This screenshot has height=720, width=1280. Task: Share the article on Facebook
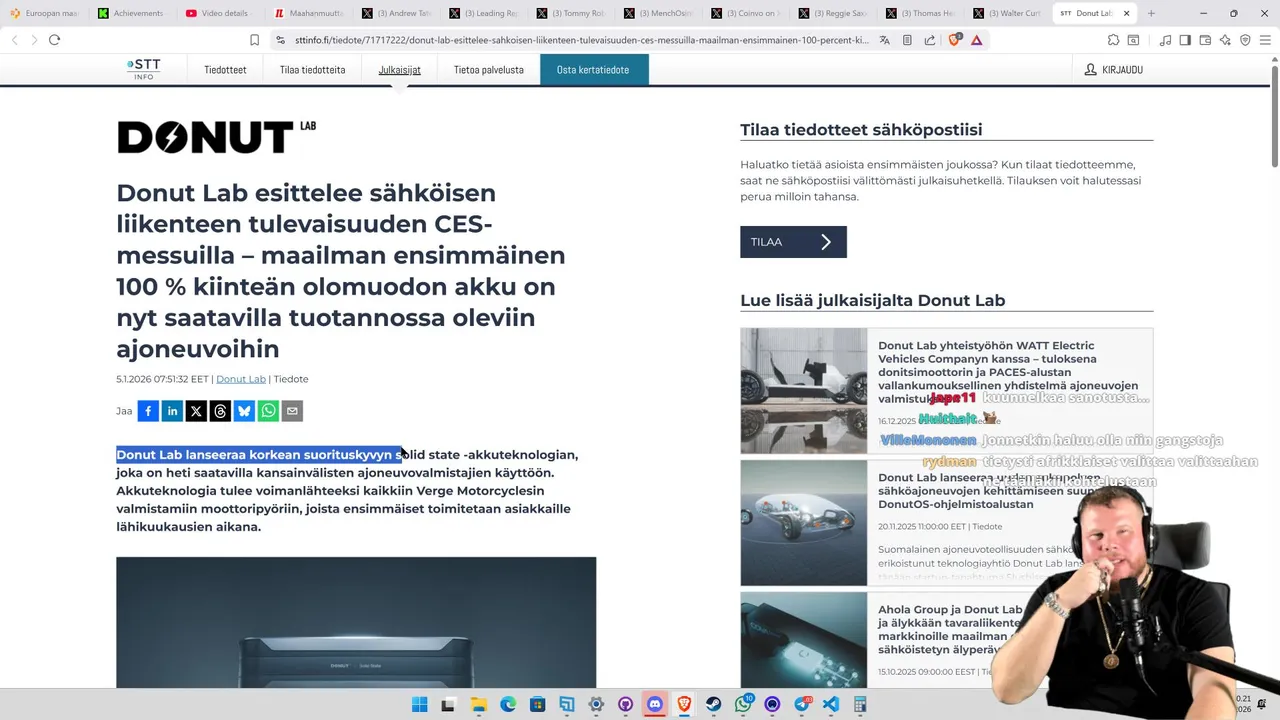(x=148, y=411)
